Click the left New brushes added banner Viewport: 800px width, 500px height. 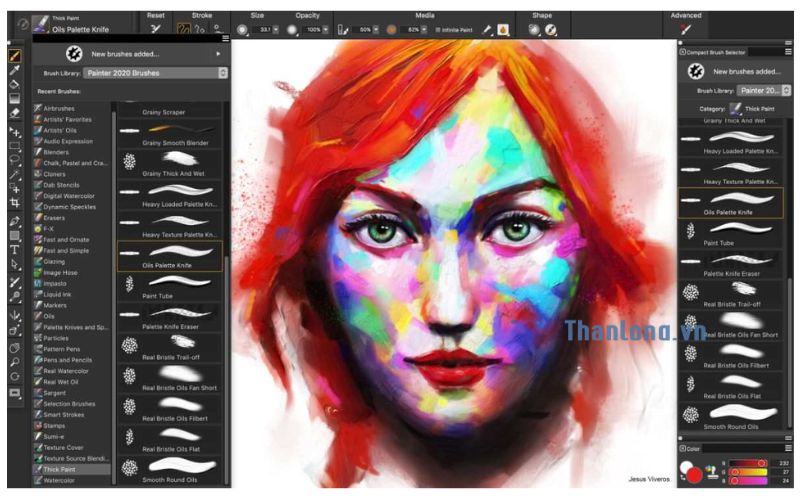(130, 53)
